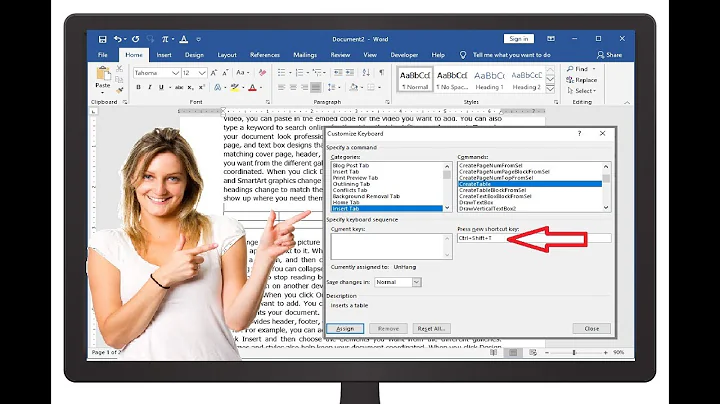Viewport: 720px width, 404px height.
Task: Open the Font dialog launcher
Action: [x=268, y=102]
